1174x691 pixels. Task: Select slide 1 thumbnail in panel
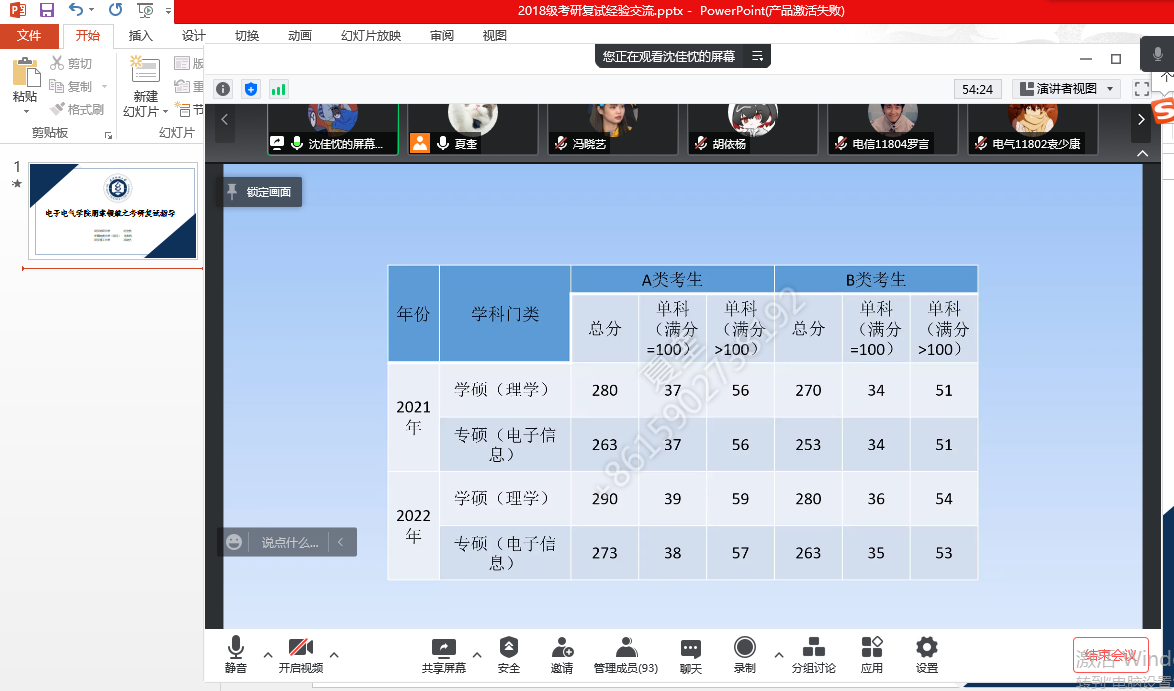point(113,212)
